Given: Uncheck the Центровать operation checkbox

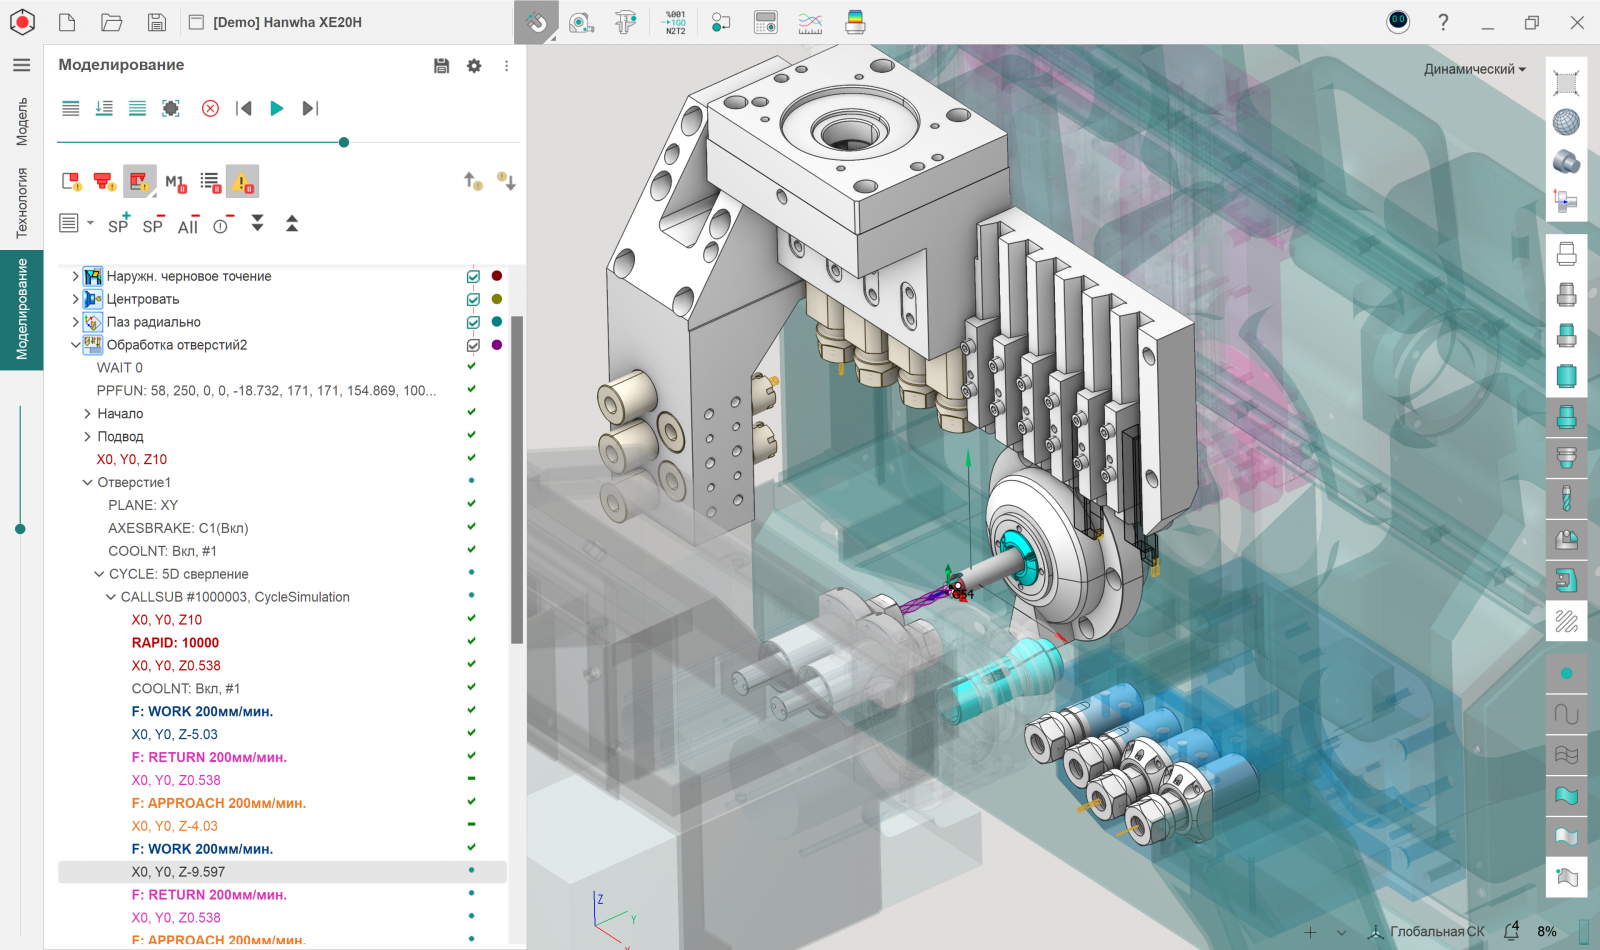Looking at the screenshot, I should pyautogui.click(x=473, y=299).
